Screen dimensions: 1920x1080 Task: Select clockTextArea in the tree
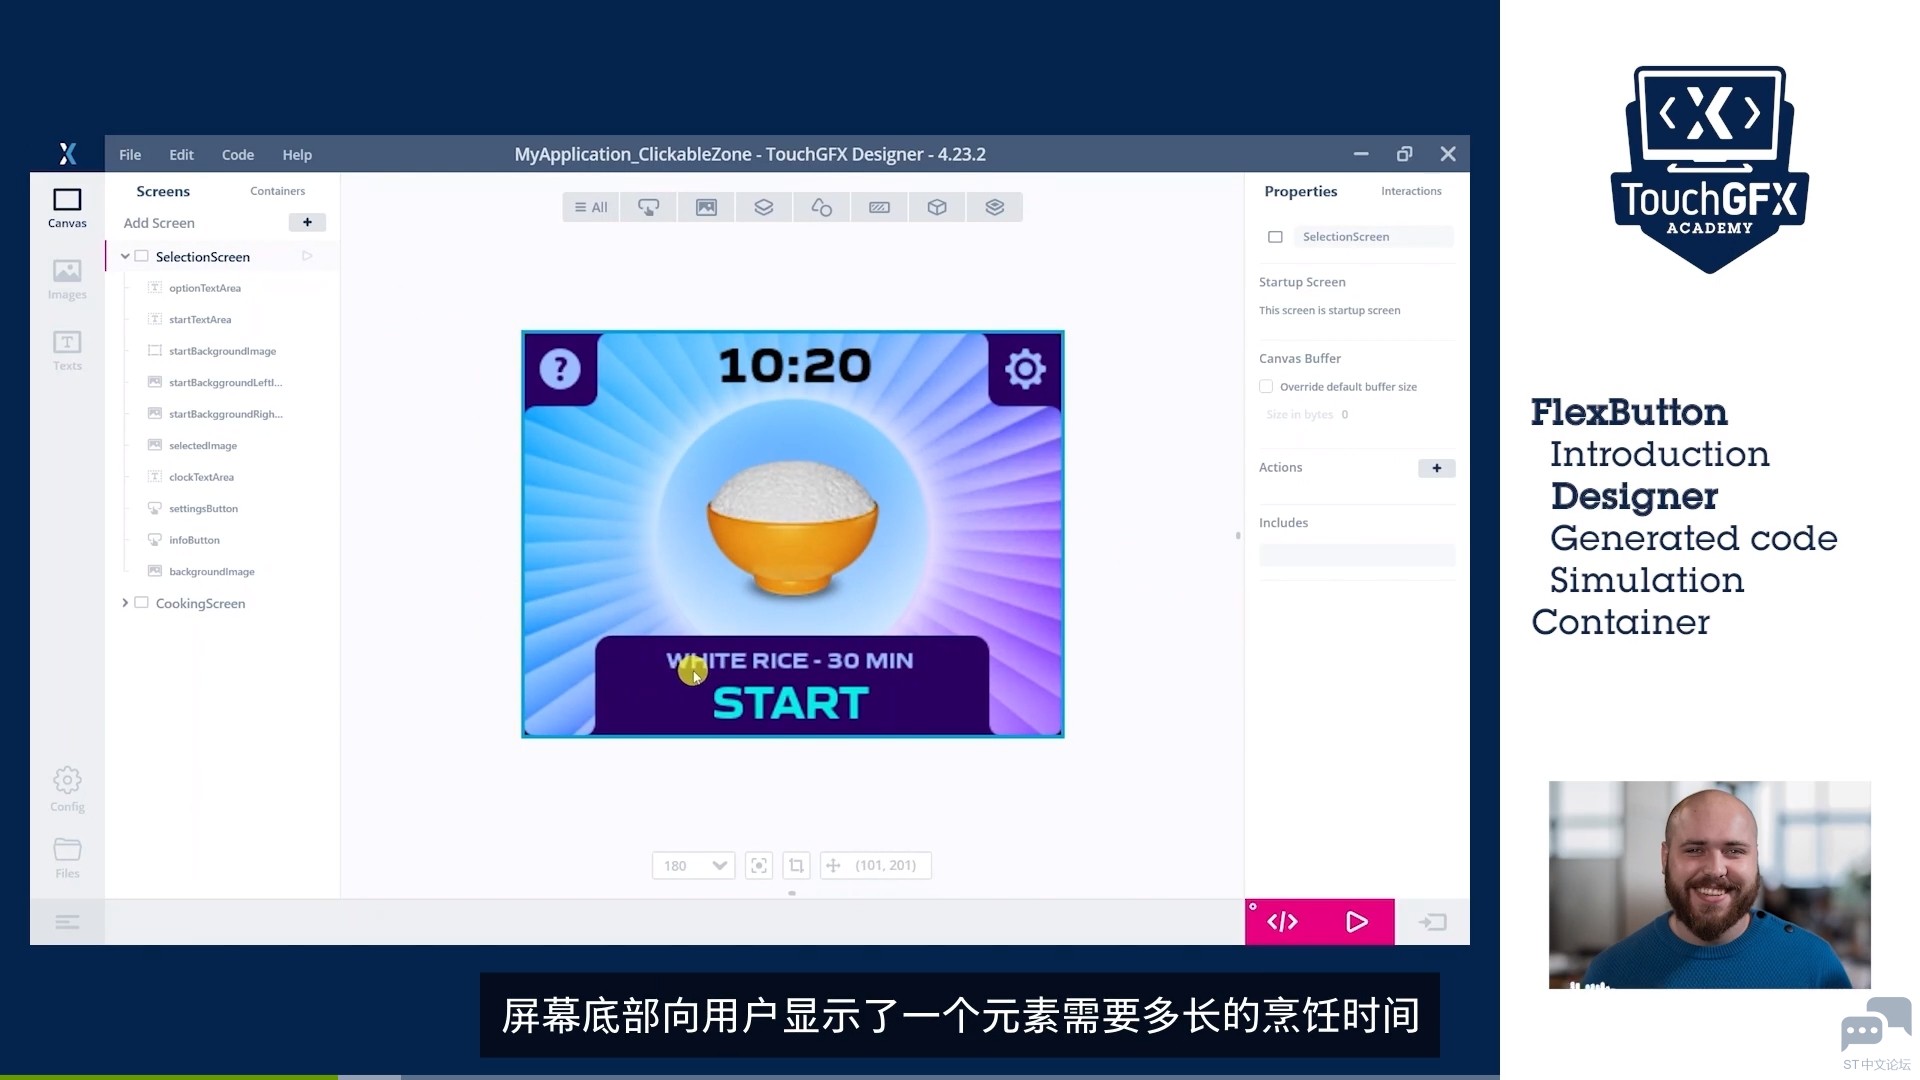point(201,477)
